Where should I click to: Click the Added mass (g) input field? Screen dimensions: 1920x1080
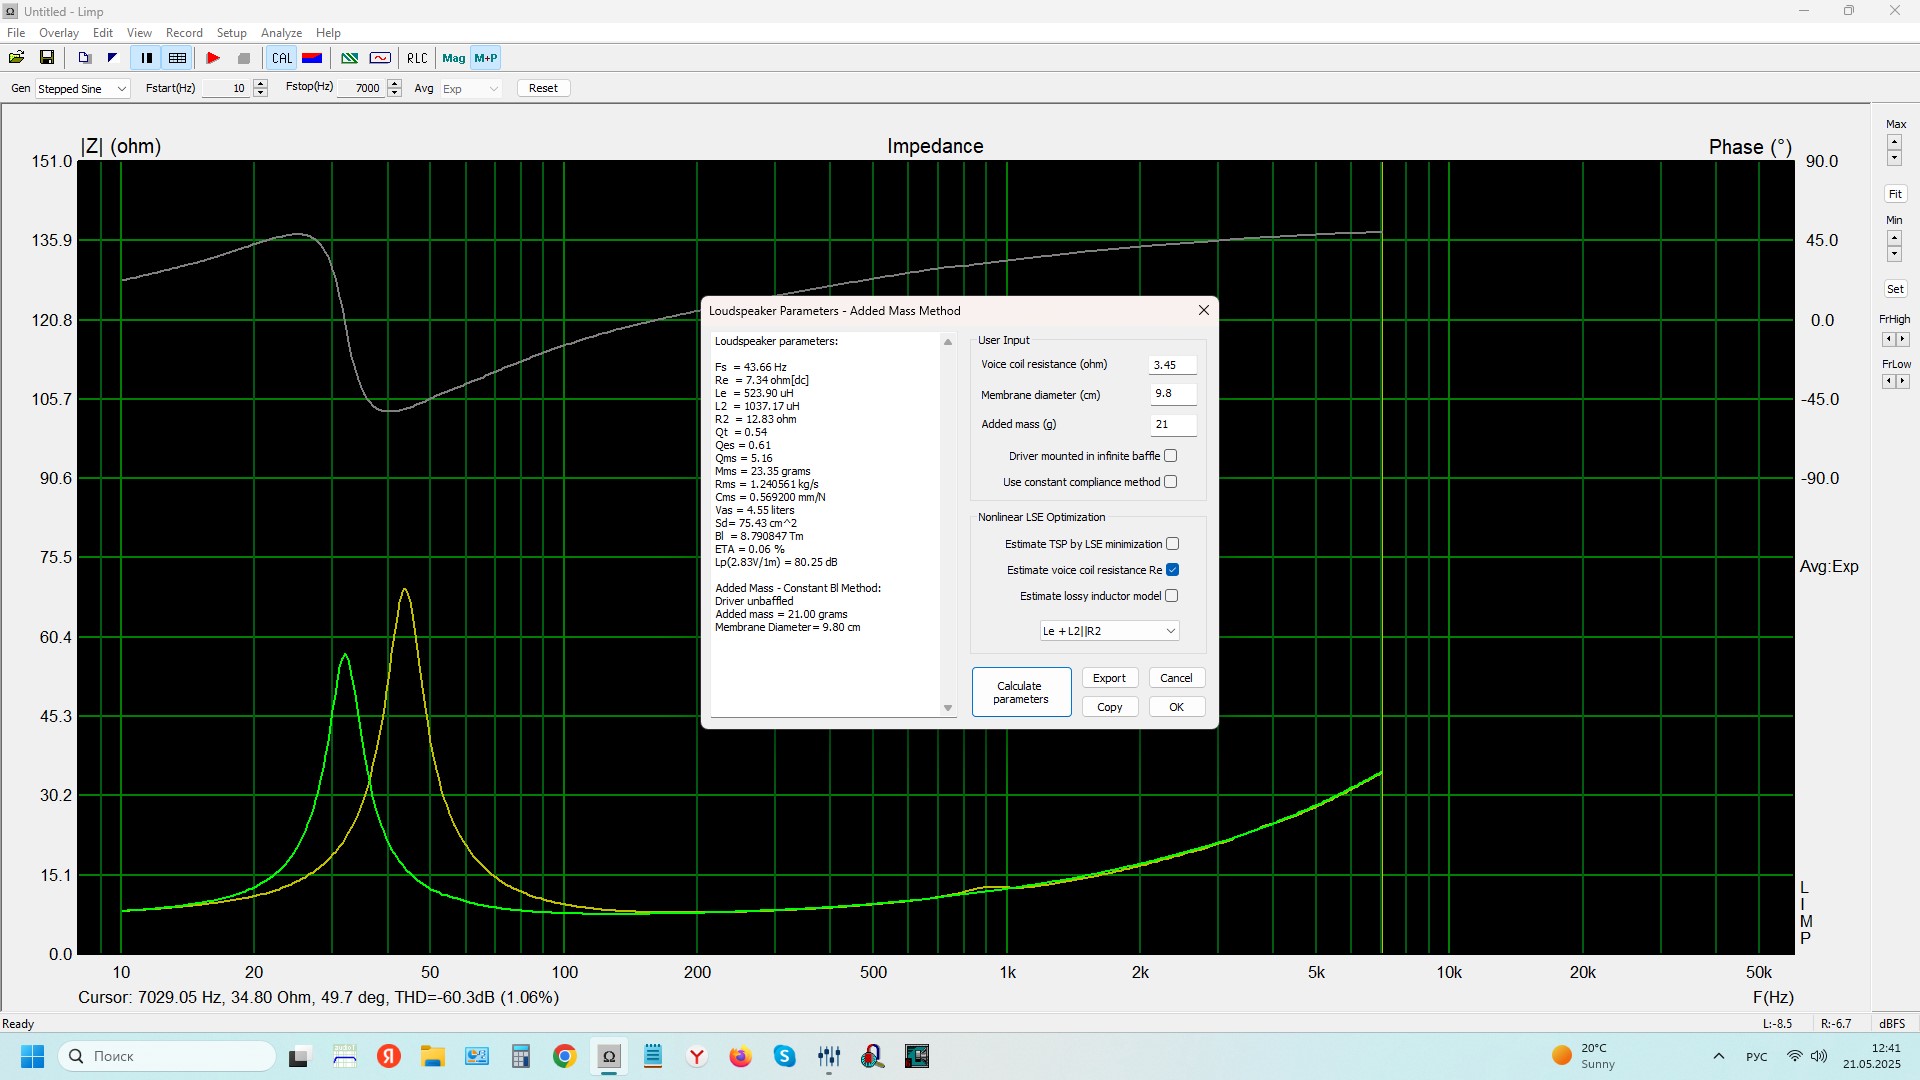click(x=1172, y=424)
